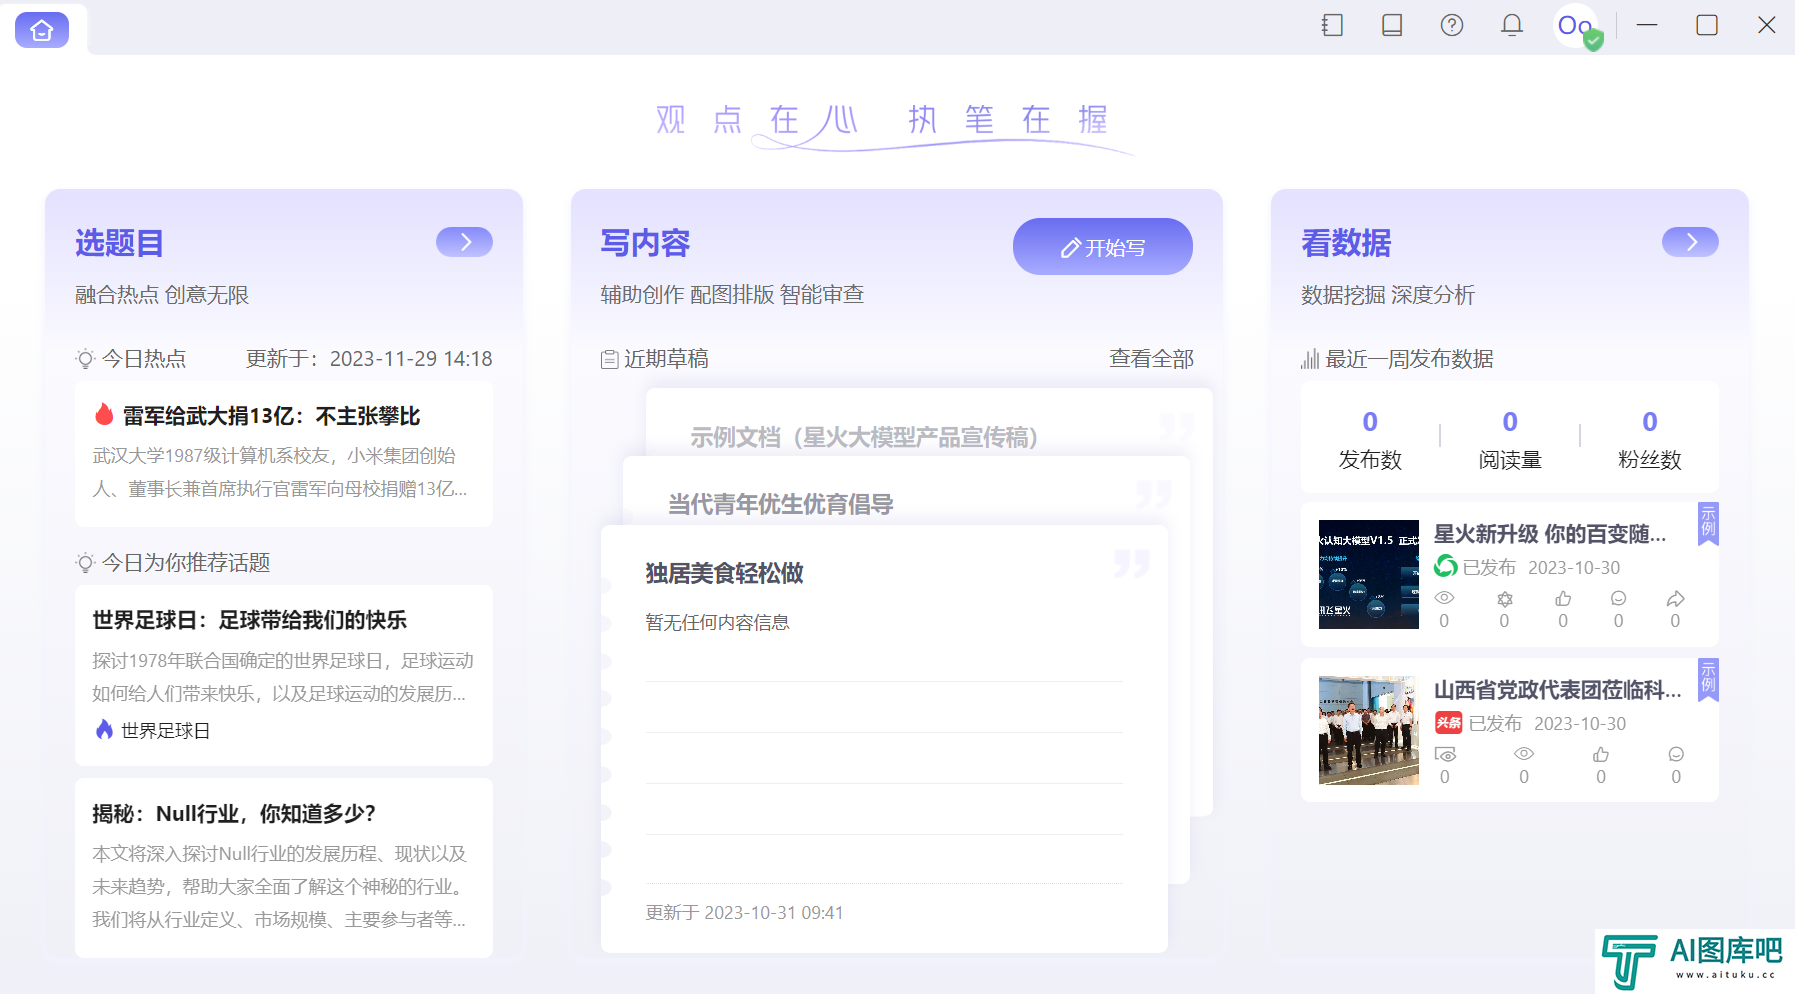Open article title 星火新升级 你的百变随...

[1550, 534]
